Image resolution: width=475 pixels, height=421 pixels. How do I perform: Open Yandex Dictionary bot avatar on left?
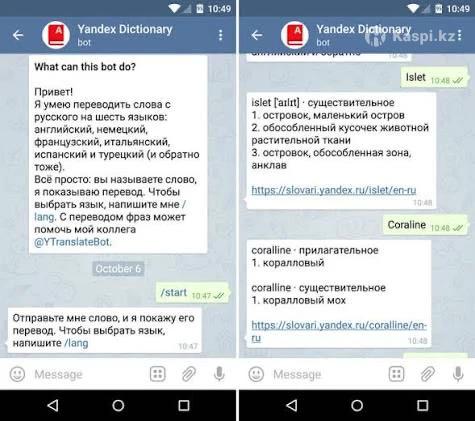point(56,35)
